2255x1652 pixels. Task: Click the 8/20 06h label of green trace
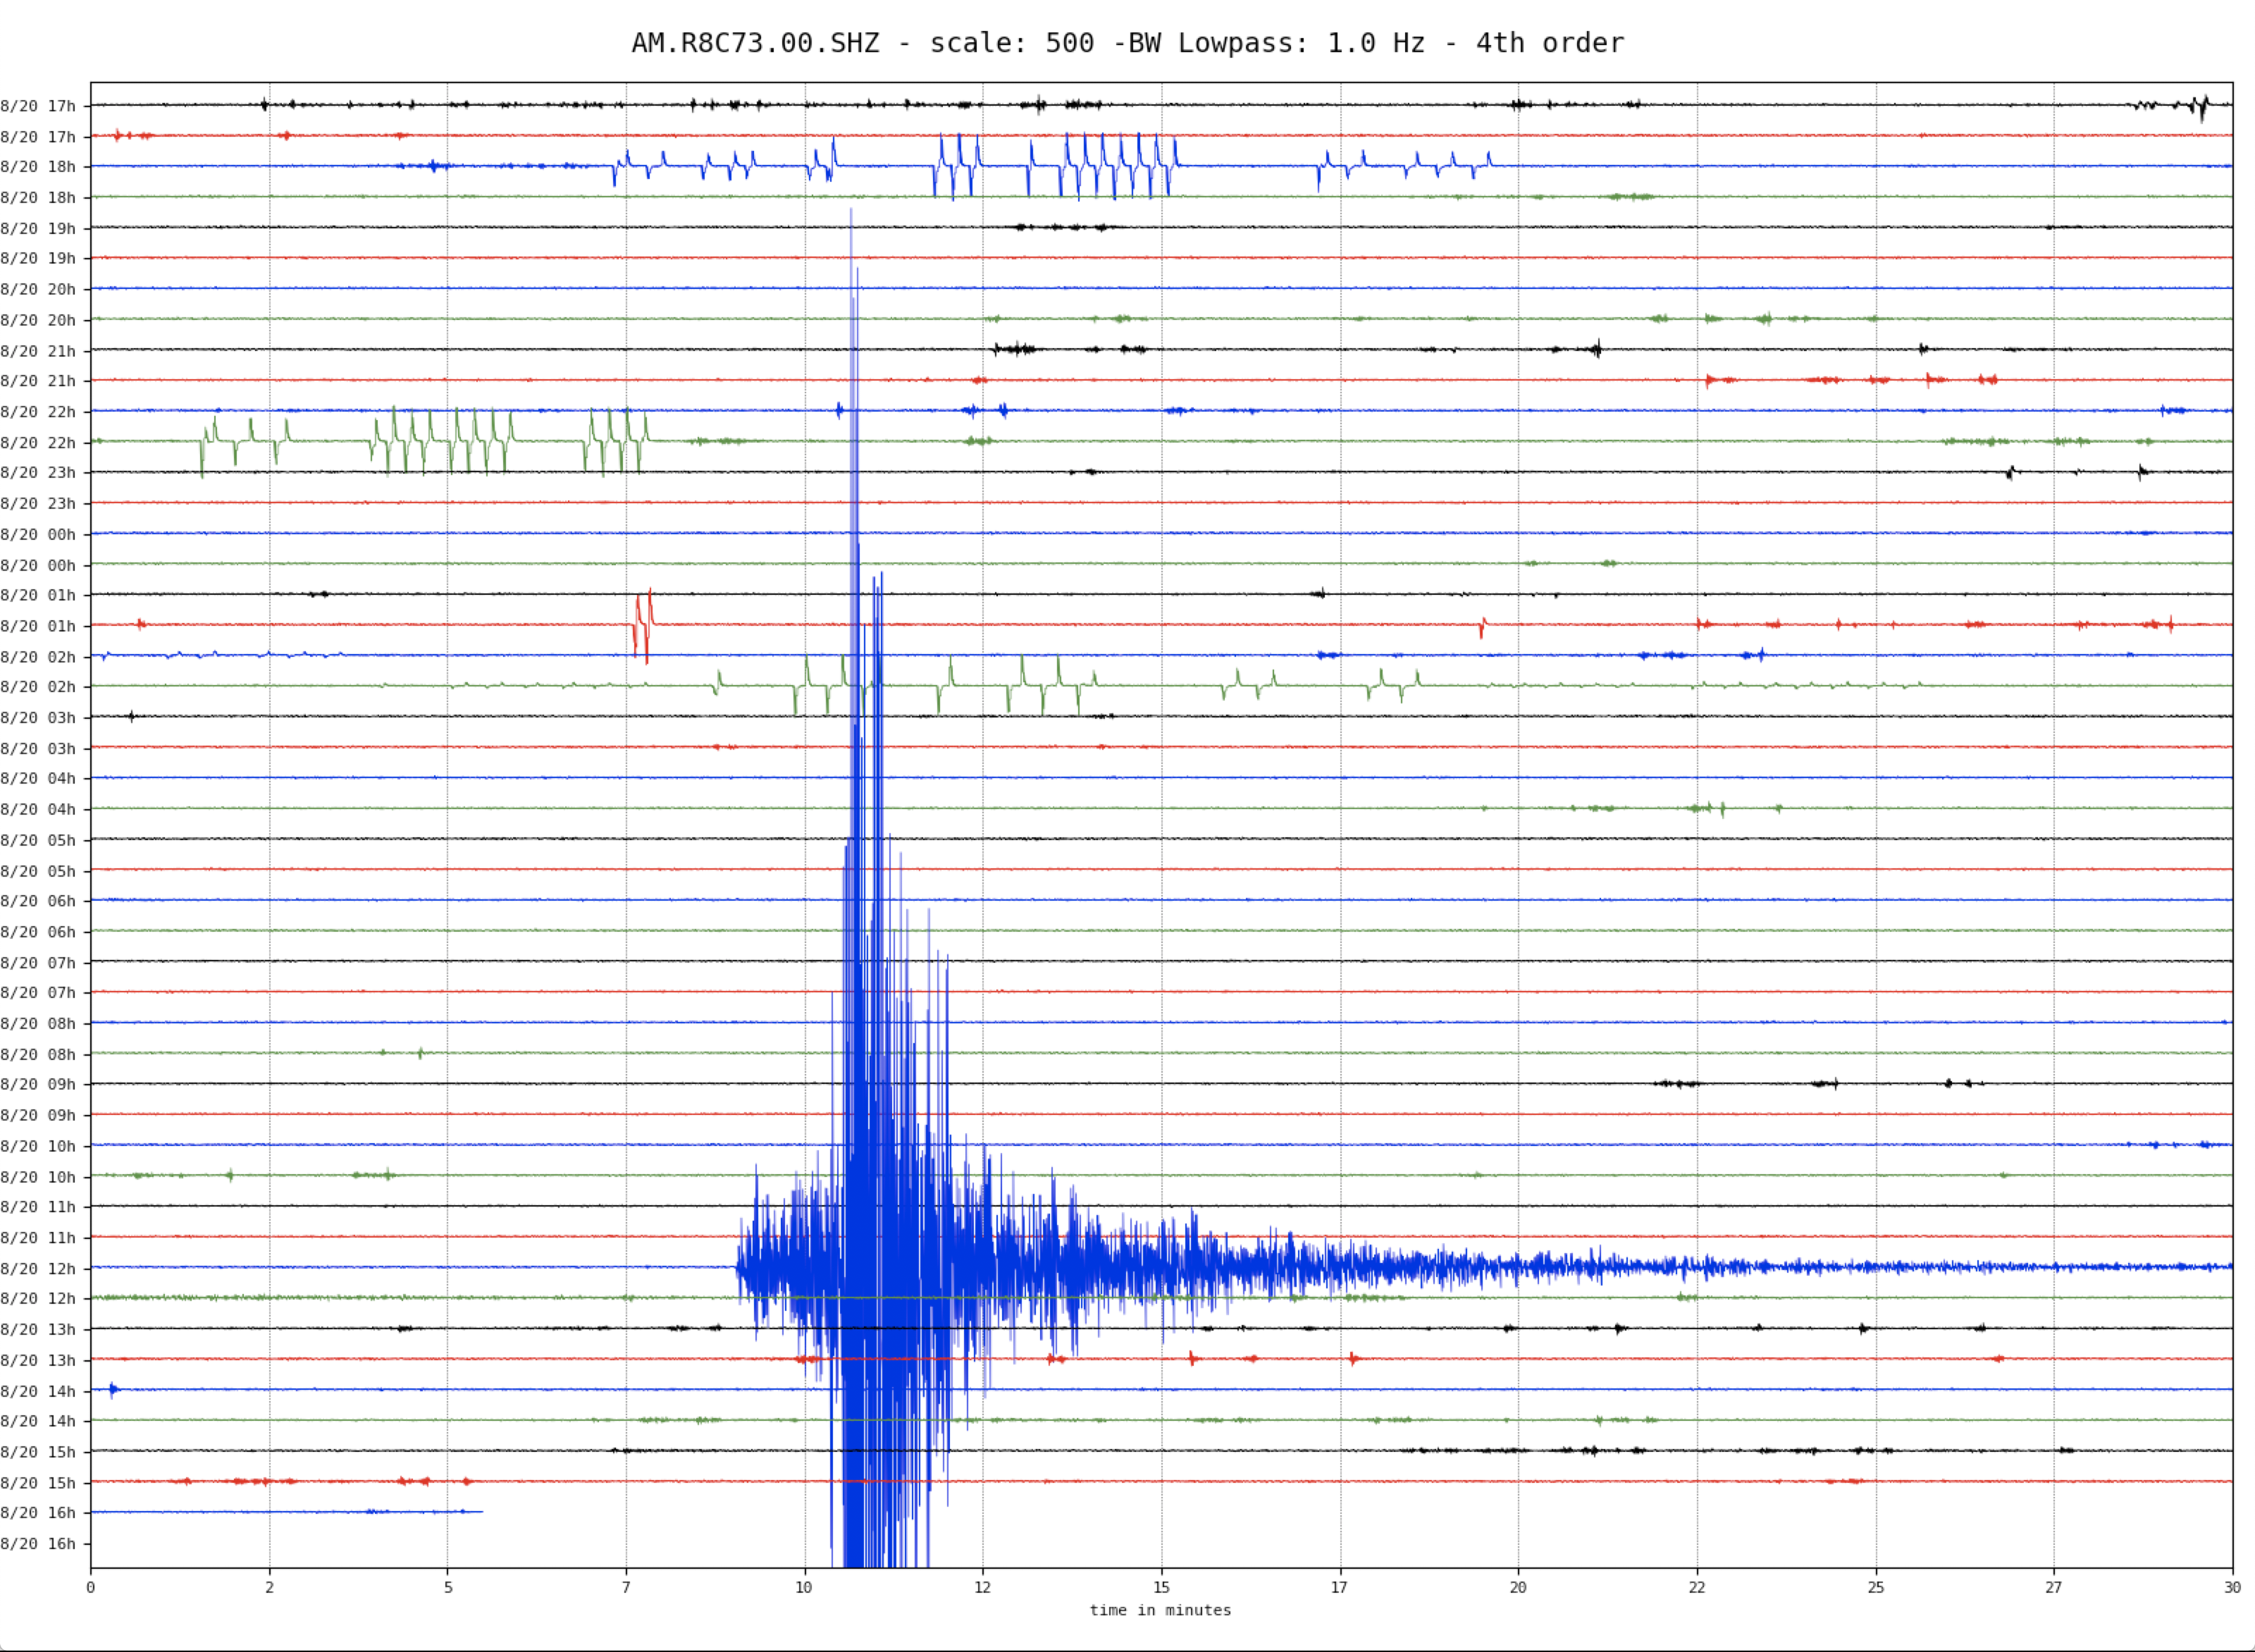[38, 932]
